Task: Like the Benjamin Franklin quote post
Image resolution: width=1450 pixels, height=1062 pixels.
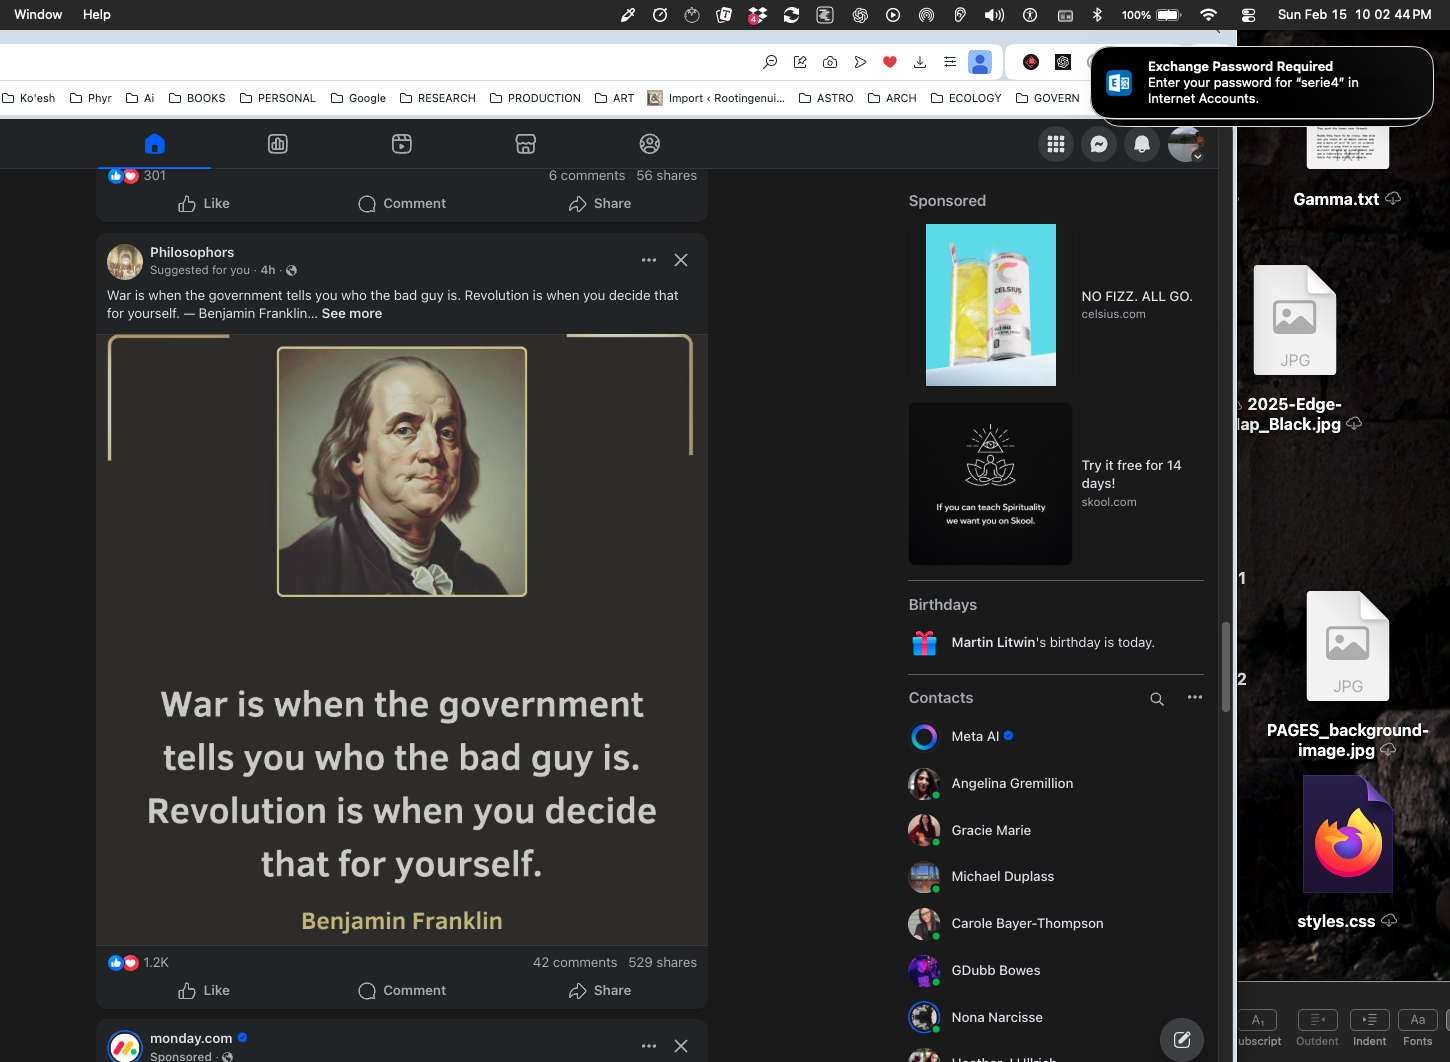Action: (x=204, y=990)
